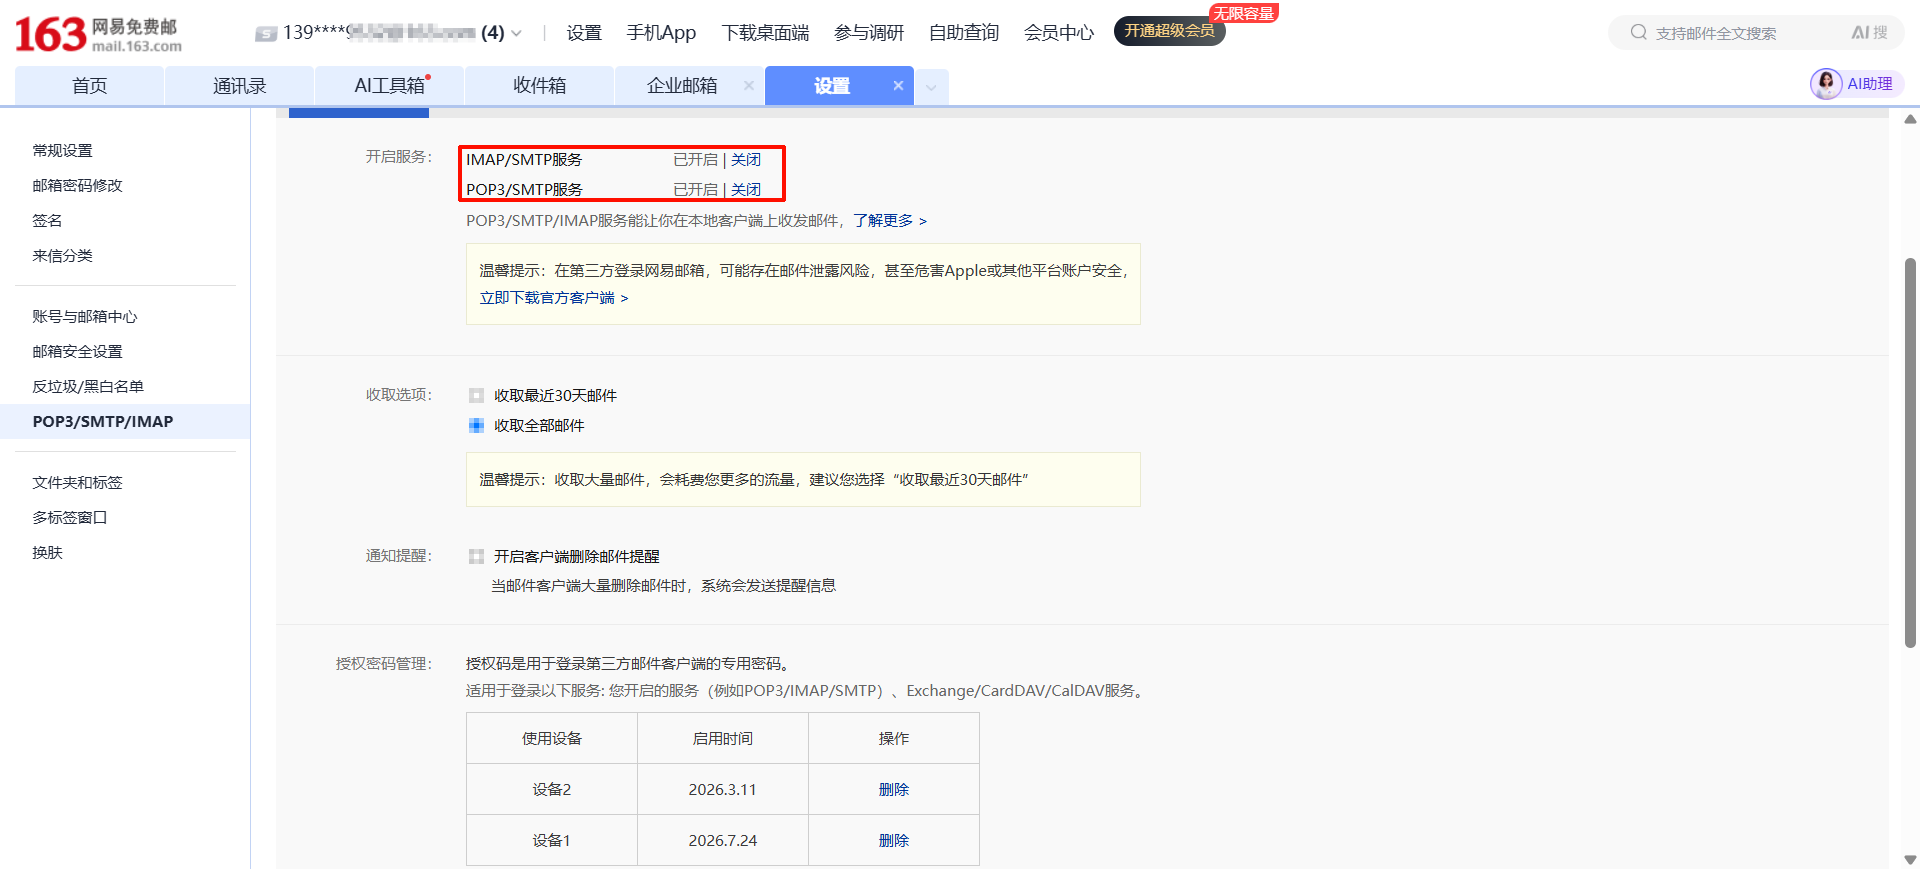Open 邮箱安全设置 in the sidebar

pyautogui.click(x=77, y=351)
